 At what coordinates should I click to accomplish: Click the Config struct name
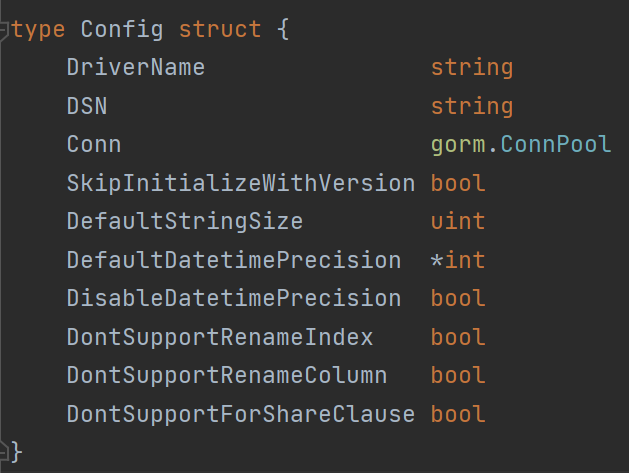[x=122, y=29]
